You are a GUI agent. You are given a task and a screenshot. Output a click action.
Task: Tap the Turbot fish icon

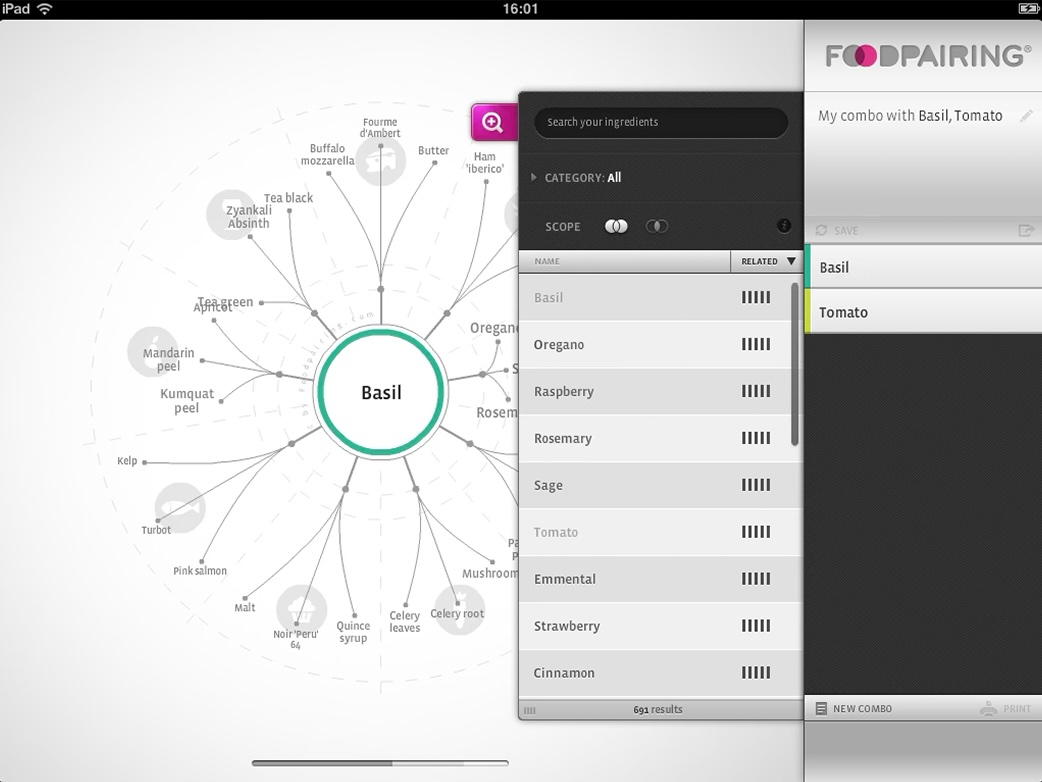[x=181, y=507]
